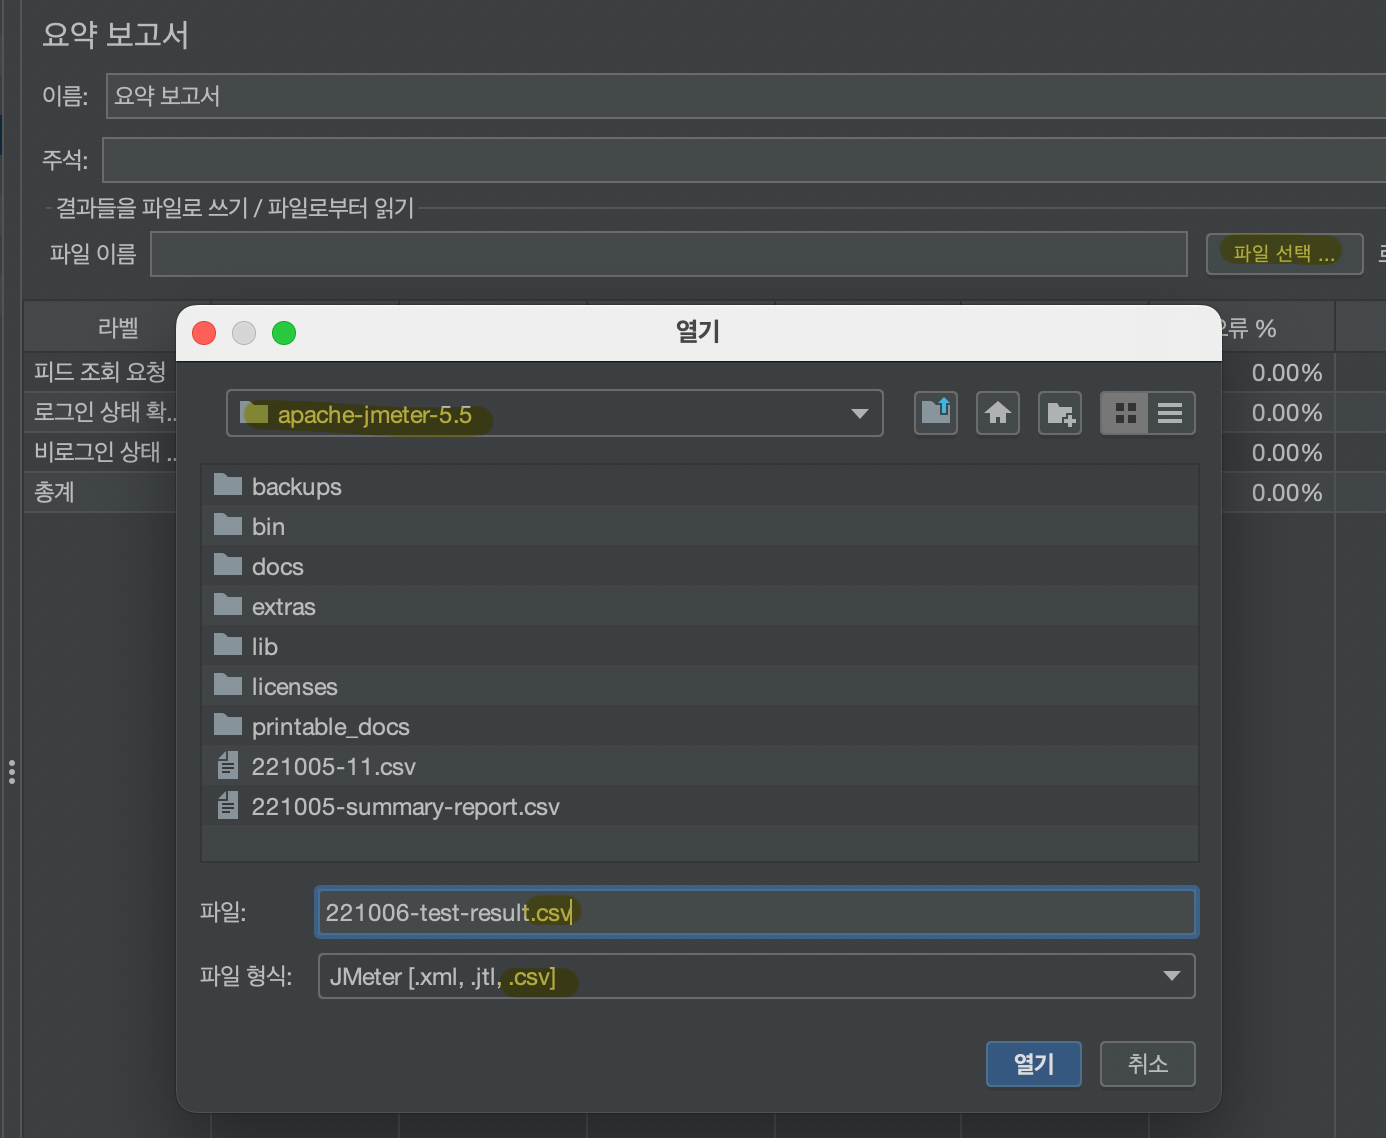Select the backups folder
This screenshot has width=1386, height=1138.
click(700, 486)
